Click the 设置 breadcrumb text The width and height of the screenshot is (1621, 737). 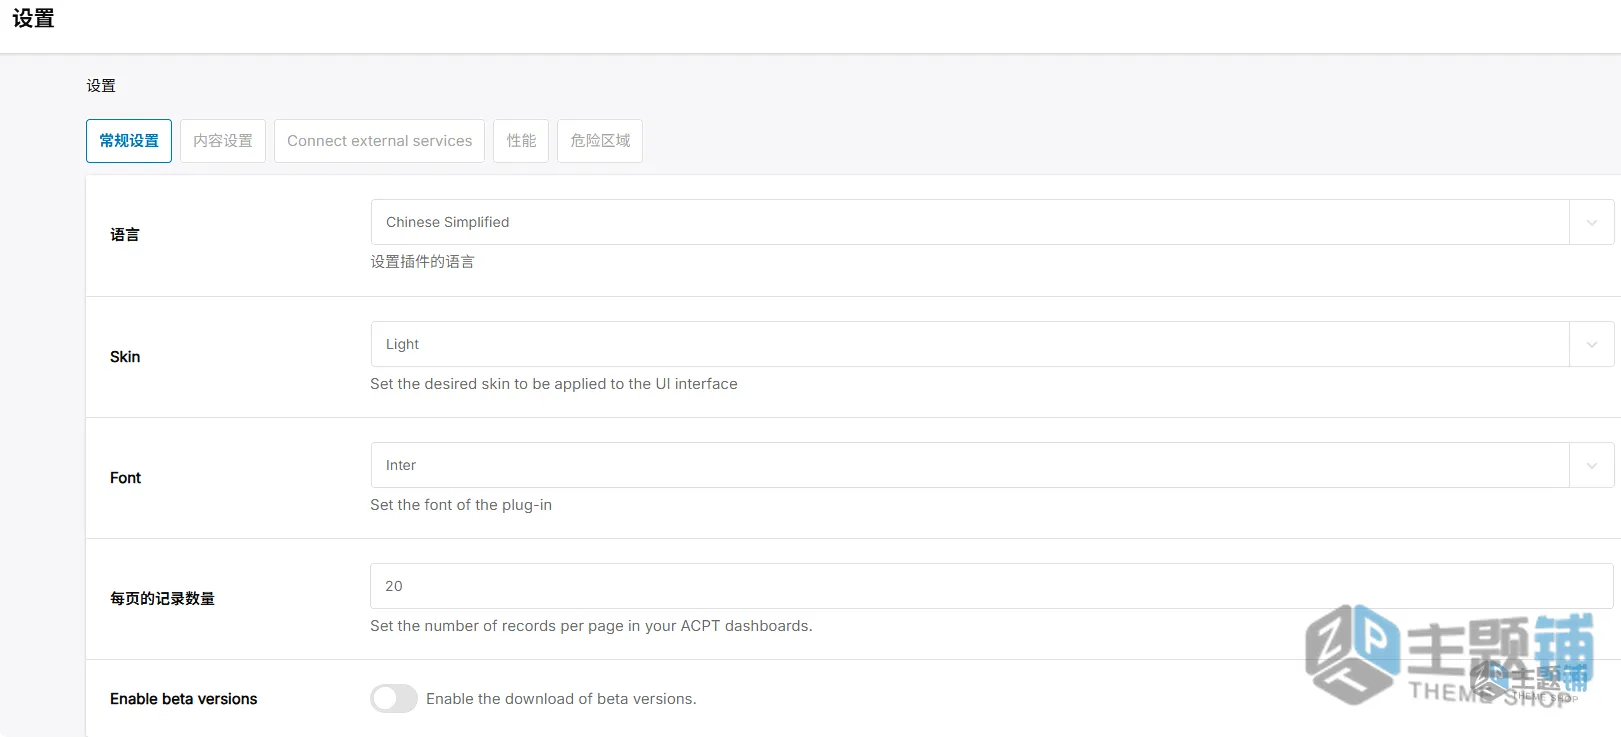tap(101, 86)
